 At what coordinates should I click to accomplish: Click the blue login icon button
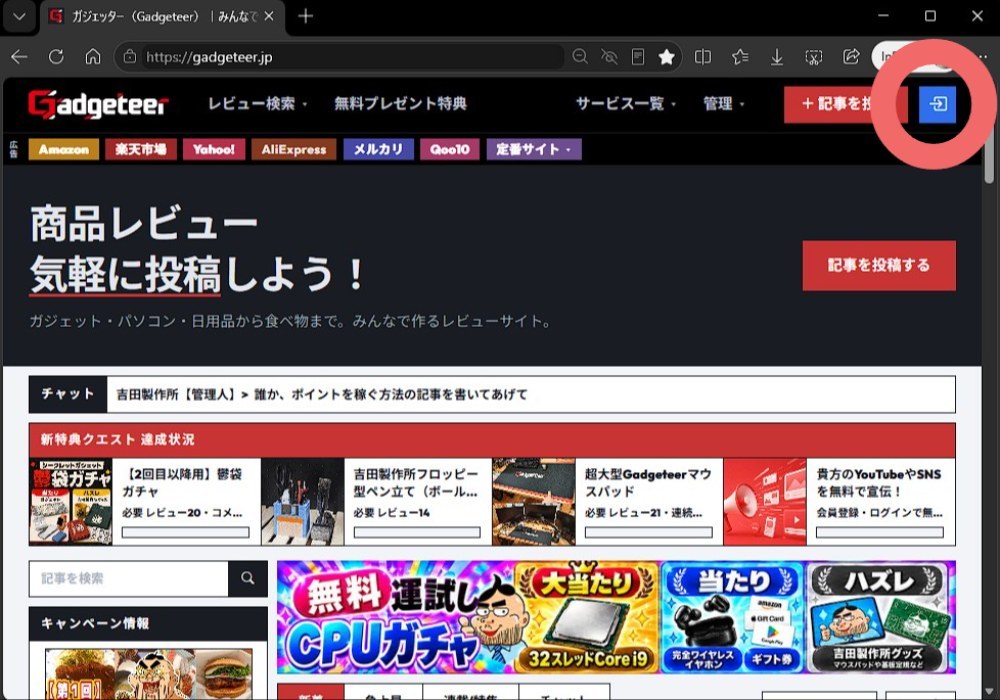(x=937, y=104)
